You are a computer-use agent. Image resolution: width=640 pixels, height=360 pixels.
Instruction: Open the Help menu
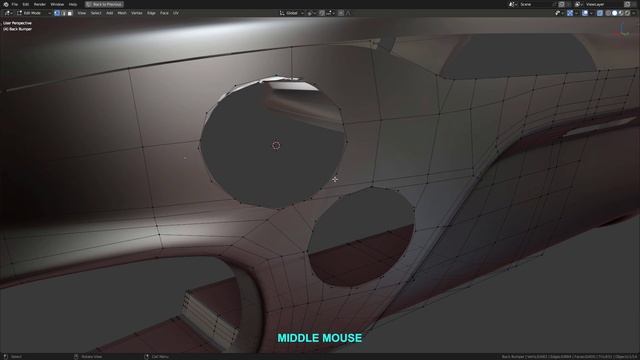[x=73, y=4]
